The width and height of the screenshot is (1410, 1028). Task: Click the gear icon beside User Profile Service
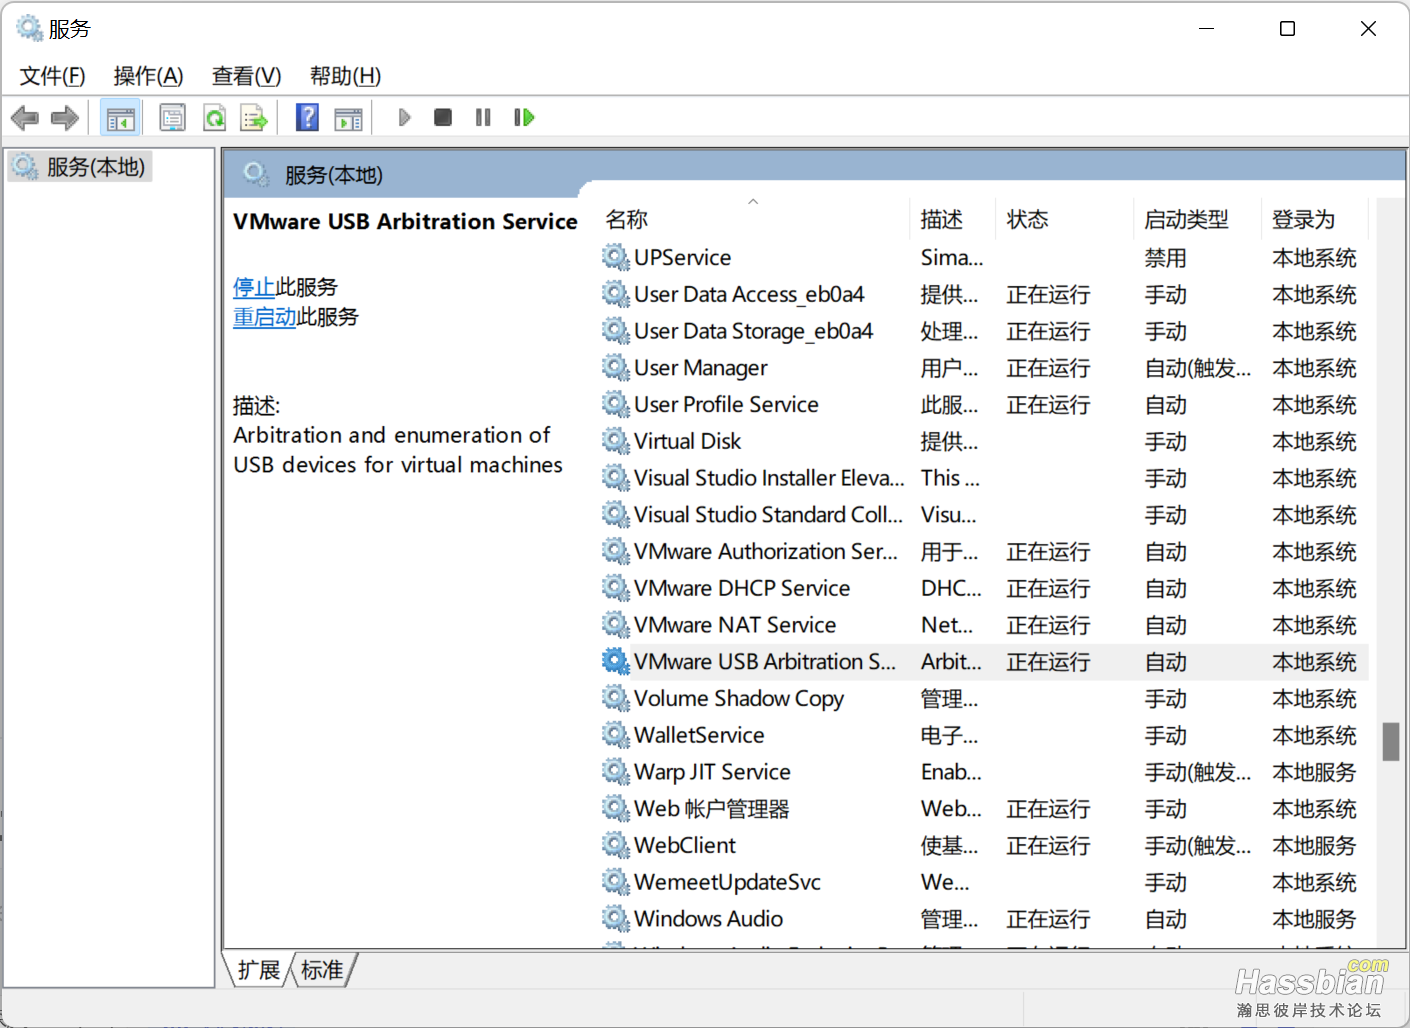pyautogui.click(x=615, y=404)
